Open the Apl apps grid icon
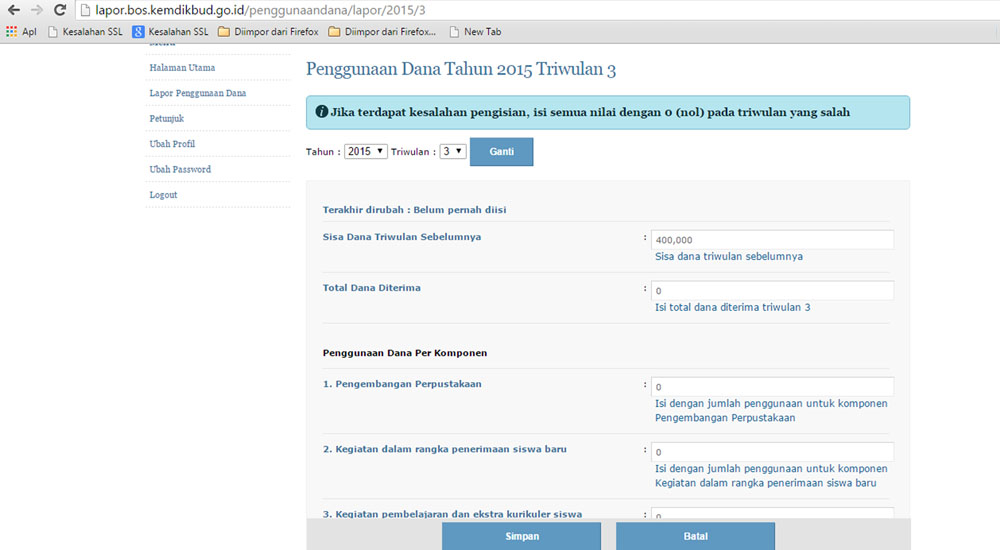Image resolution: width=1000 pixels, height=550 pixels. [x=11, y=31]
